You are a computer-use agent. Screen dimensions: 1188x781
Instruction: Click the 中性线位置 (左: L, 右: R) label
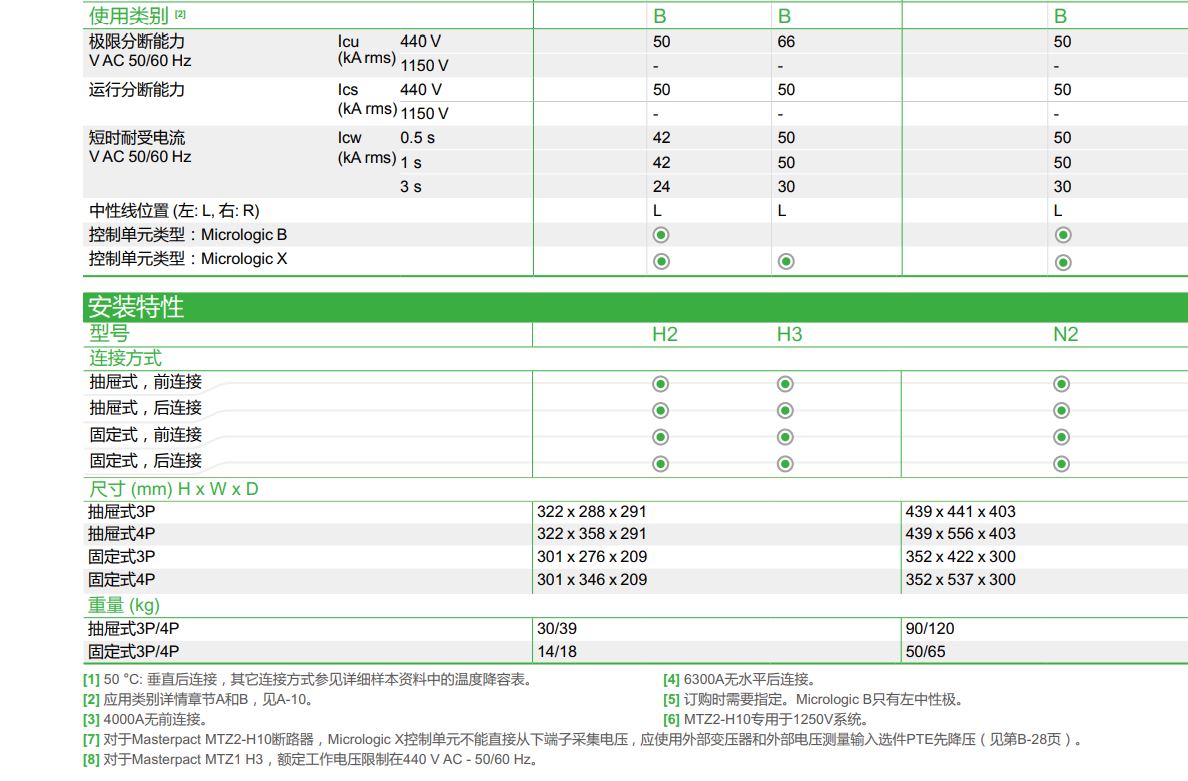pos(174,211)
